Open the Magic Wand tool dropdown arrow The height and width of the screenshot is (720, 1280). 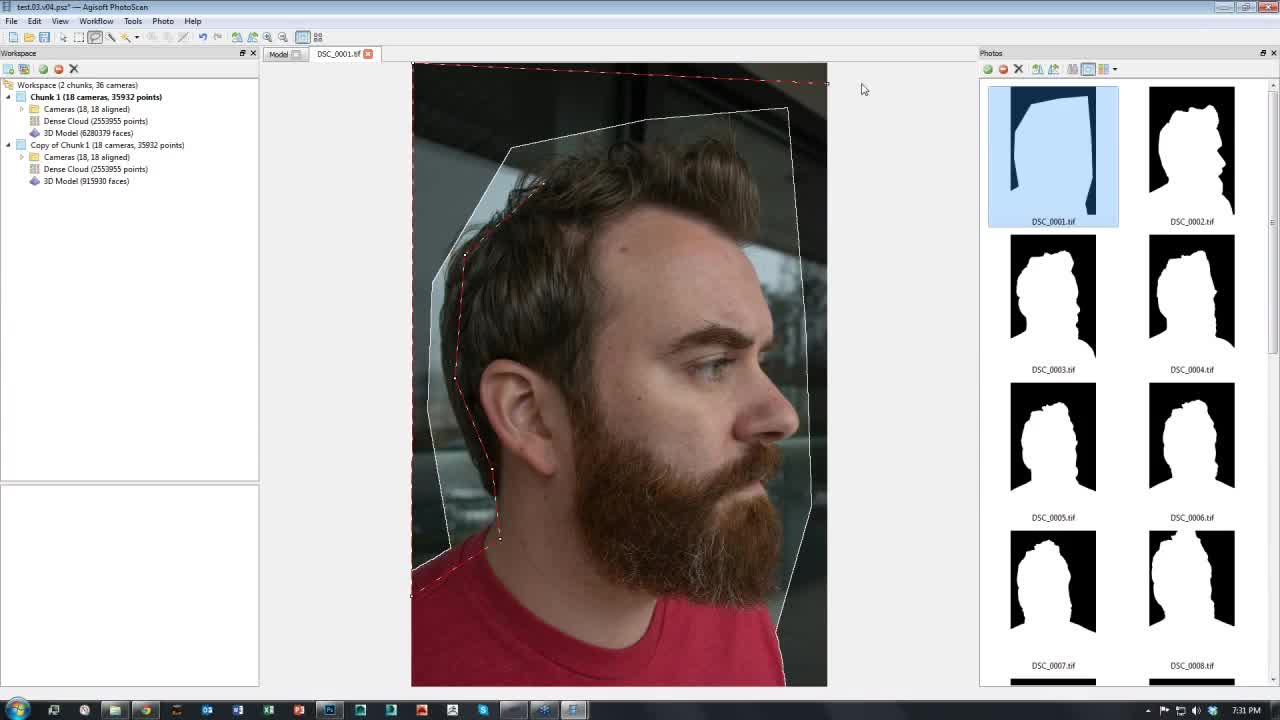pos(136,37)
